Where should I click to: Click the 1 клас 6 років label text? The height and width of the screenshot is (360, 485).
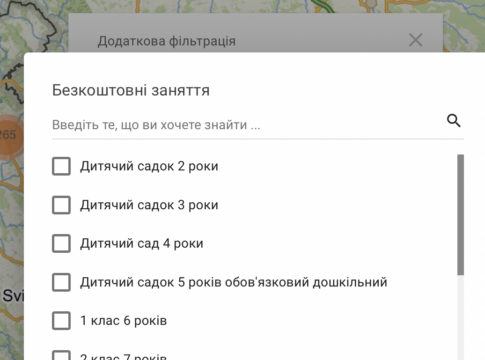[124, 321]
